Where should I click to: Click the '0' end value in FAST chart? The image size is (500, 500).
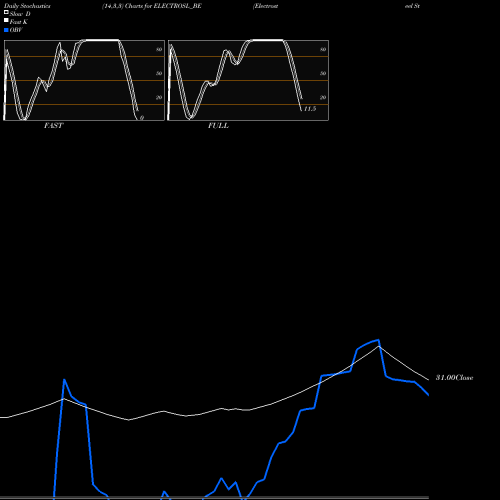click(x=142, y=118)
